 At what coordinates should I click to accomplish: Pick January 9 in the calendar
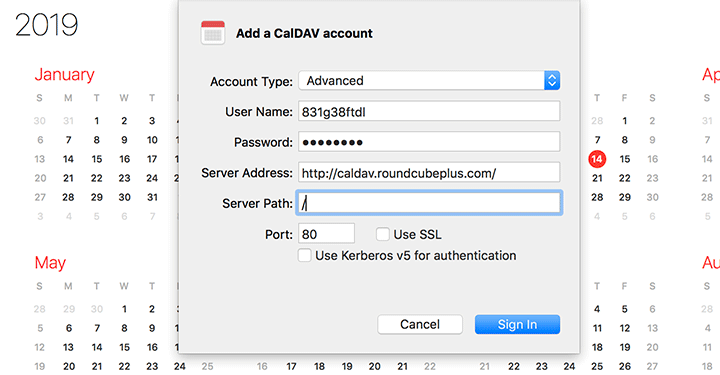(x=124, y=140)
